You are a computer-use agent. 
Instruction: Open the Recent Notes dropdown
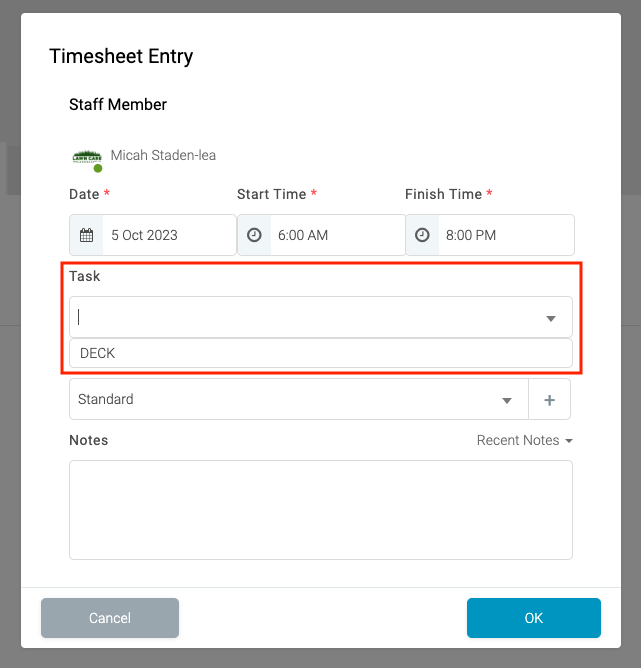coord(524,440)
